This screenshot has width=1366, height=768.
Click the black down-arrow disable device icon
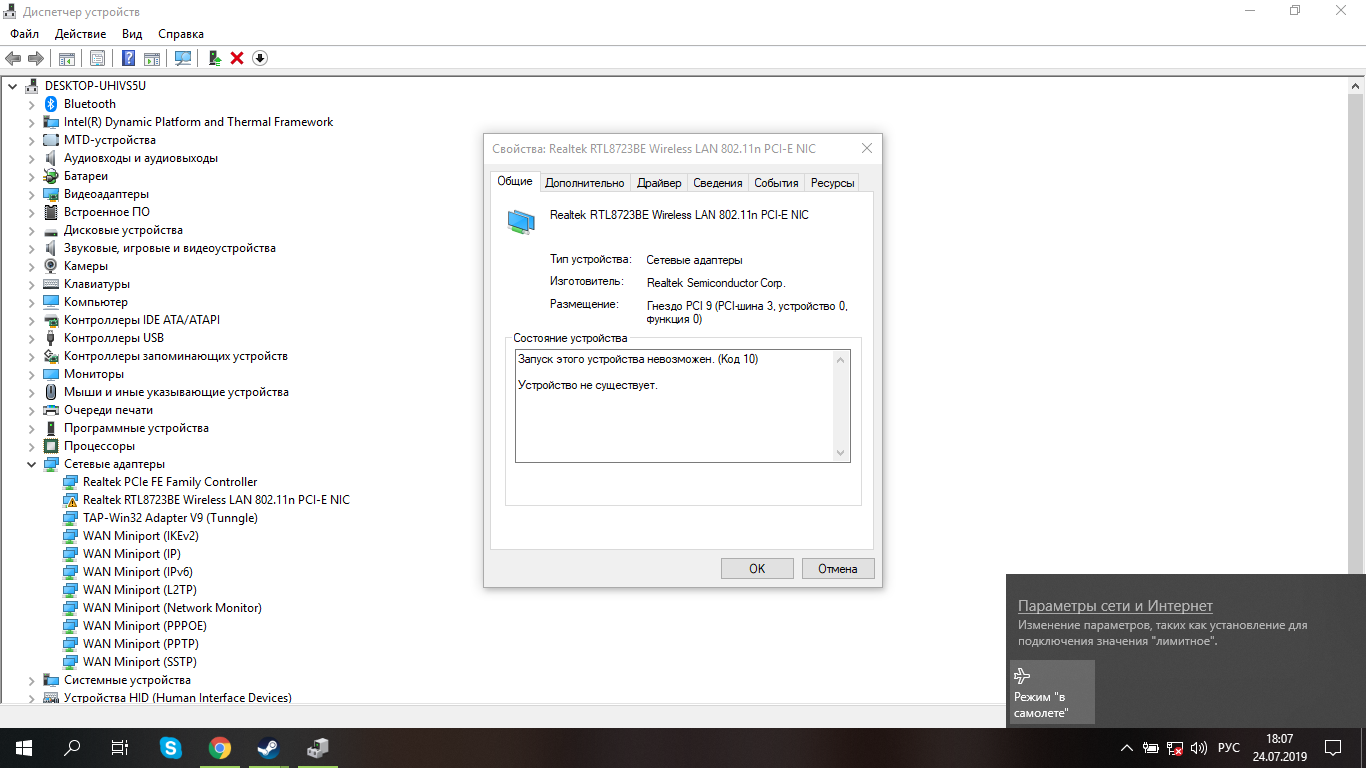point(260,58)
